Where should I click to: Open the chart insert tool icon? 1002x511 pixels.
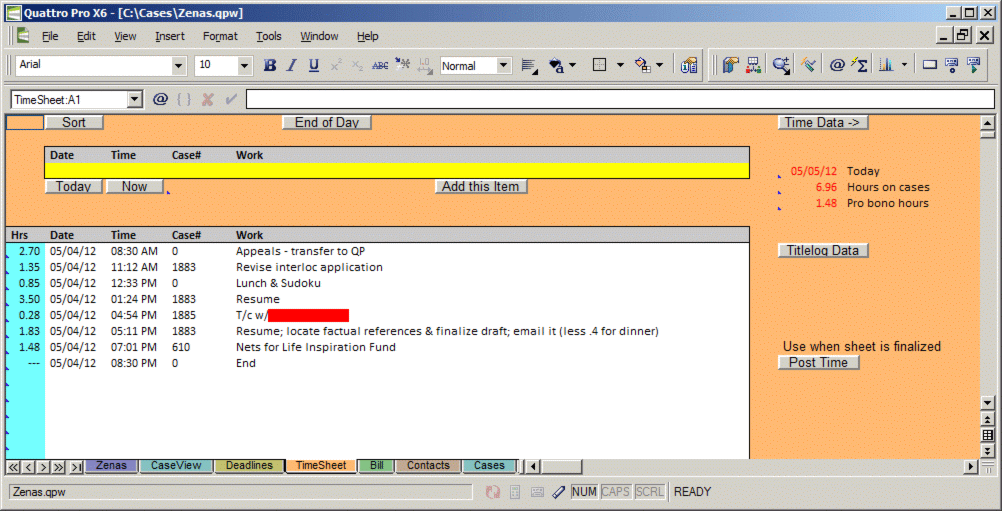tap(886, 66)
